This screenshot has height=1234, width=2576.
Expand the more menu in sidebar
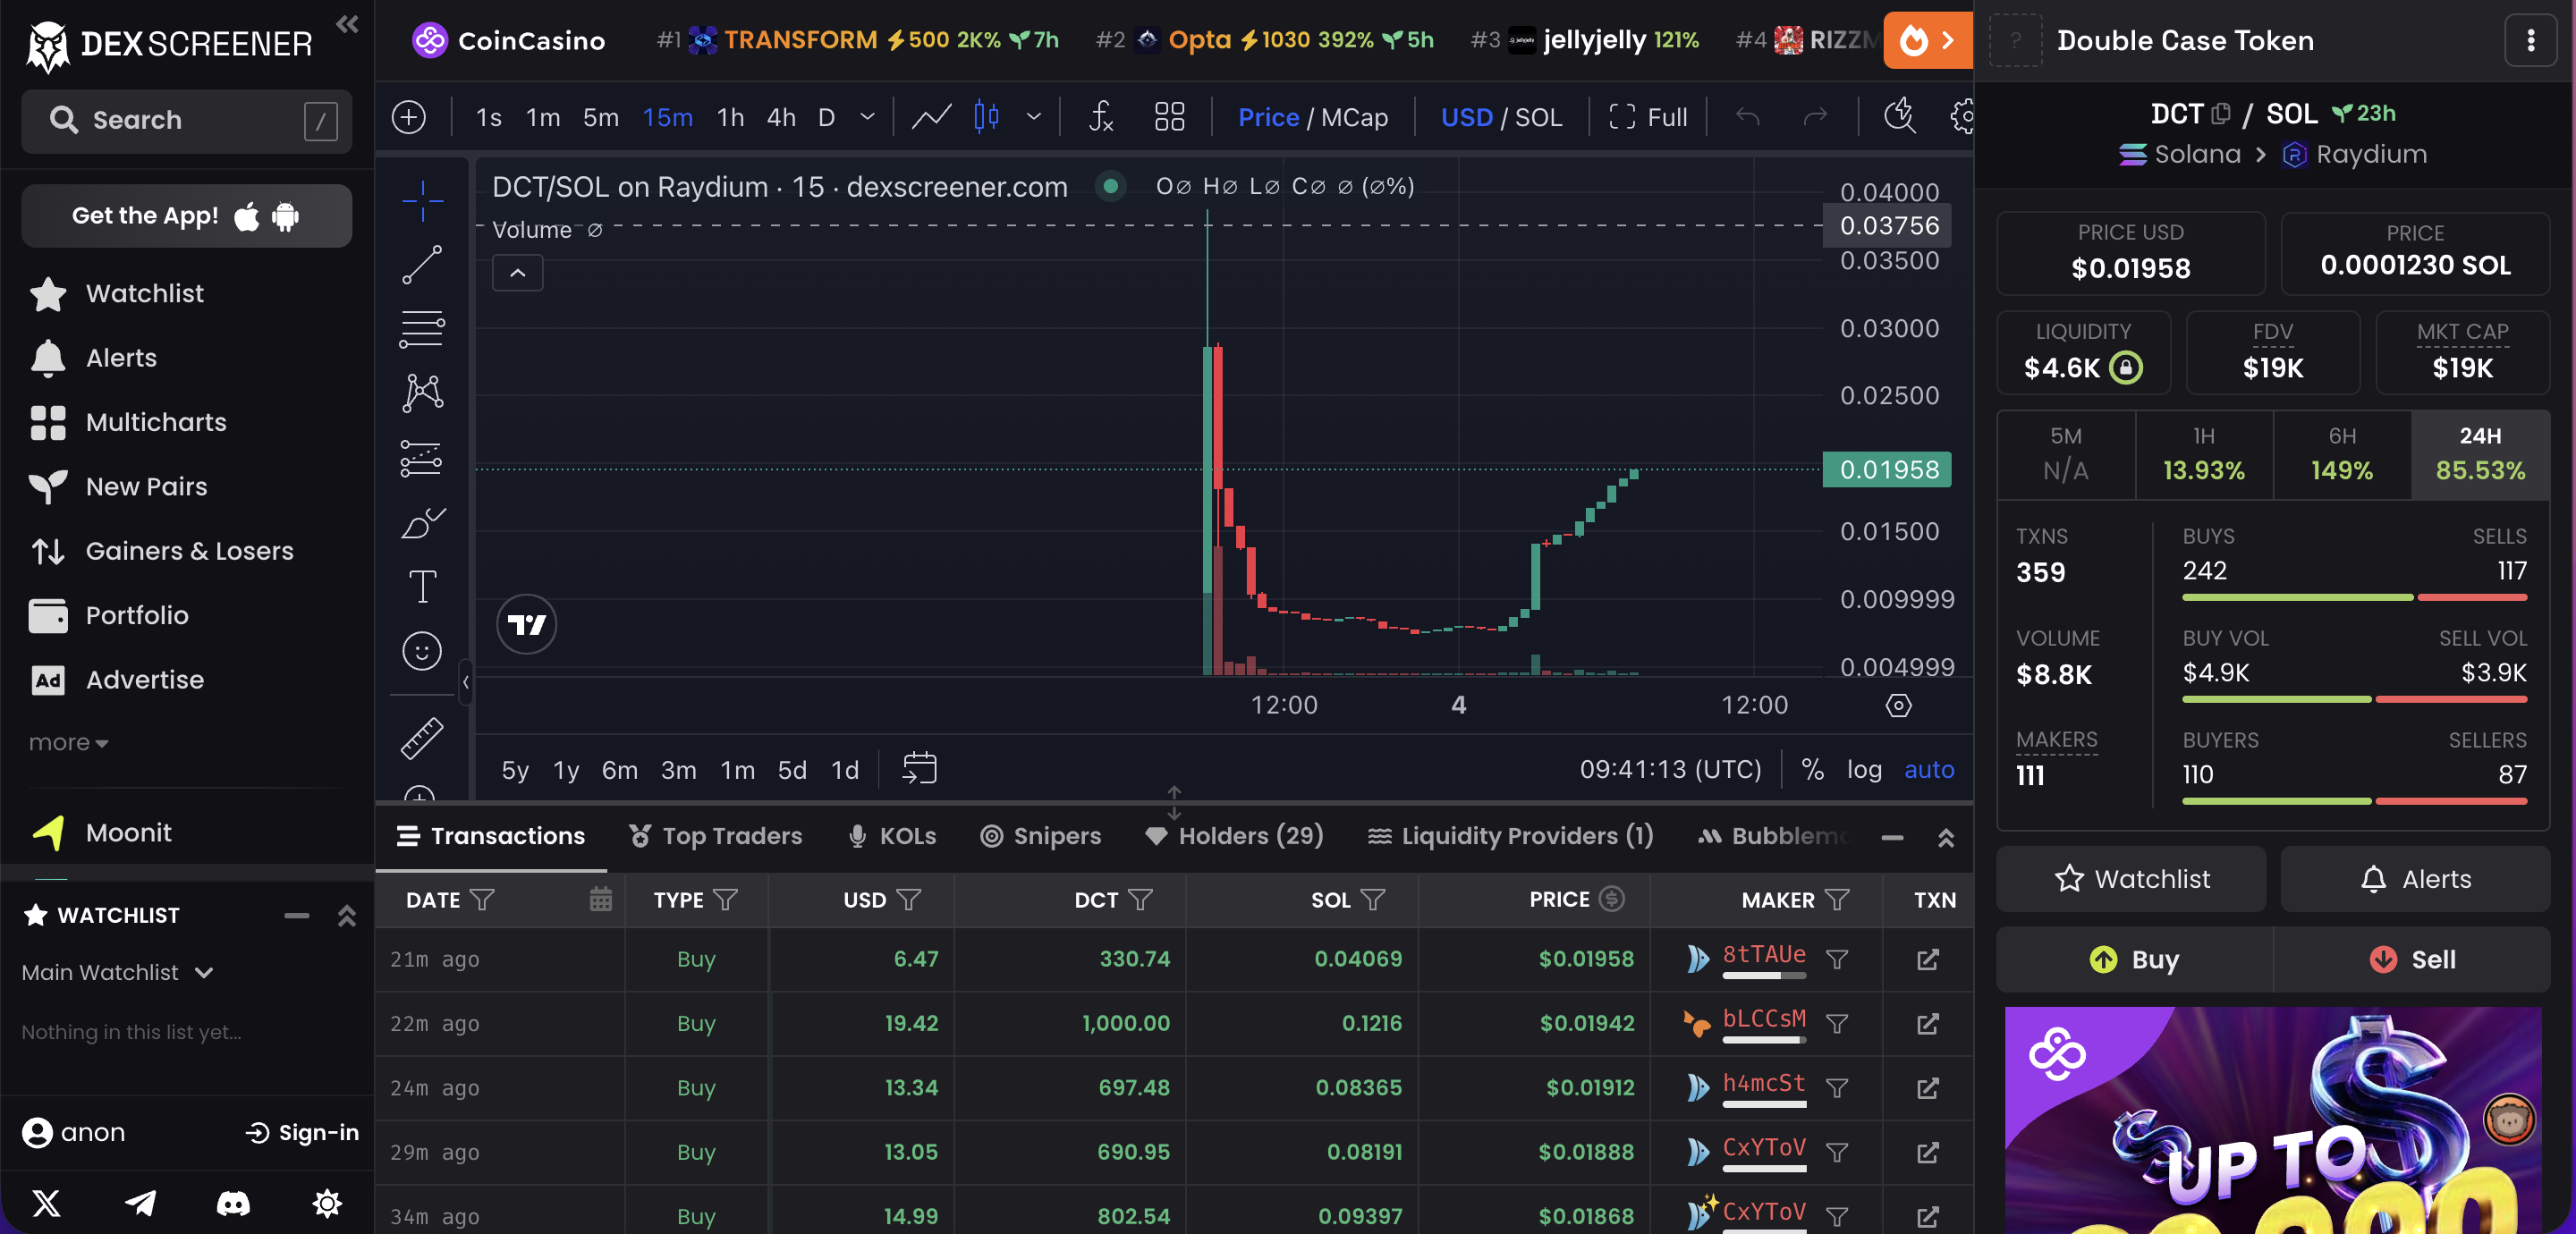[68, 742]
